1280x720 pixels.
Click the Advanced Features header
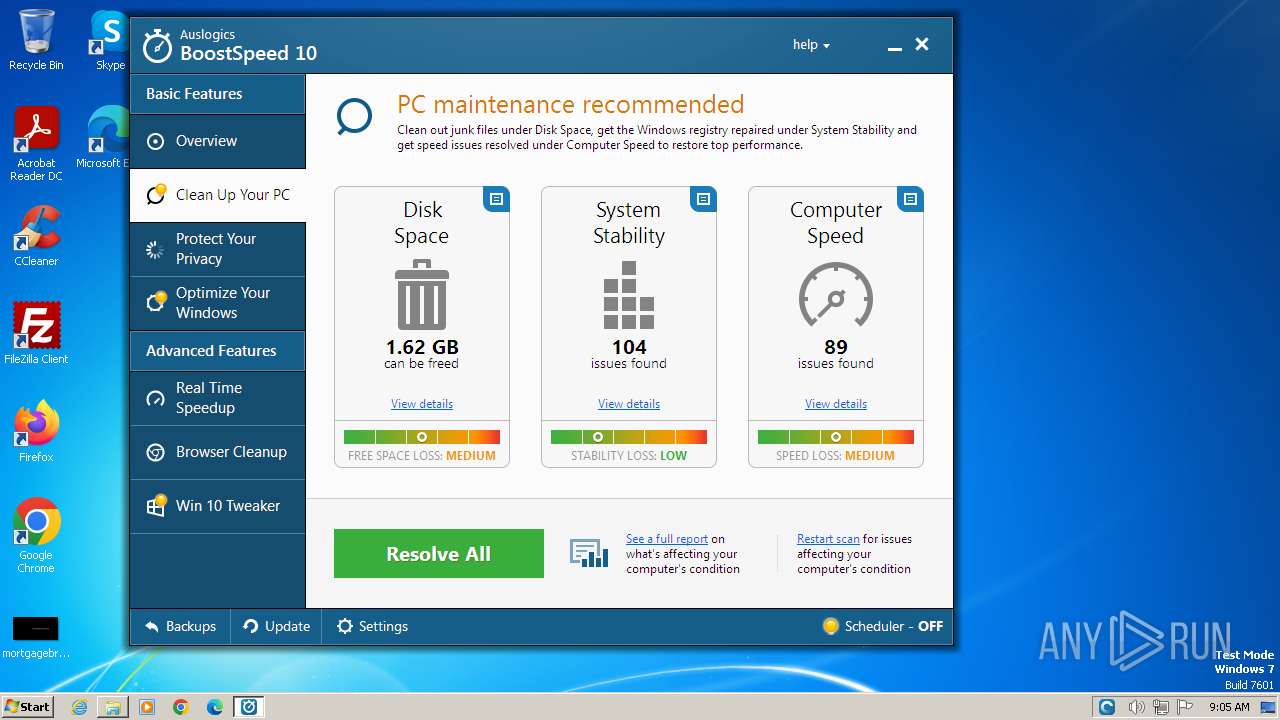(x=217, y=351)
